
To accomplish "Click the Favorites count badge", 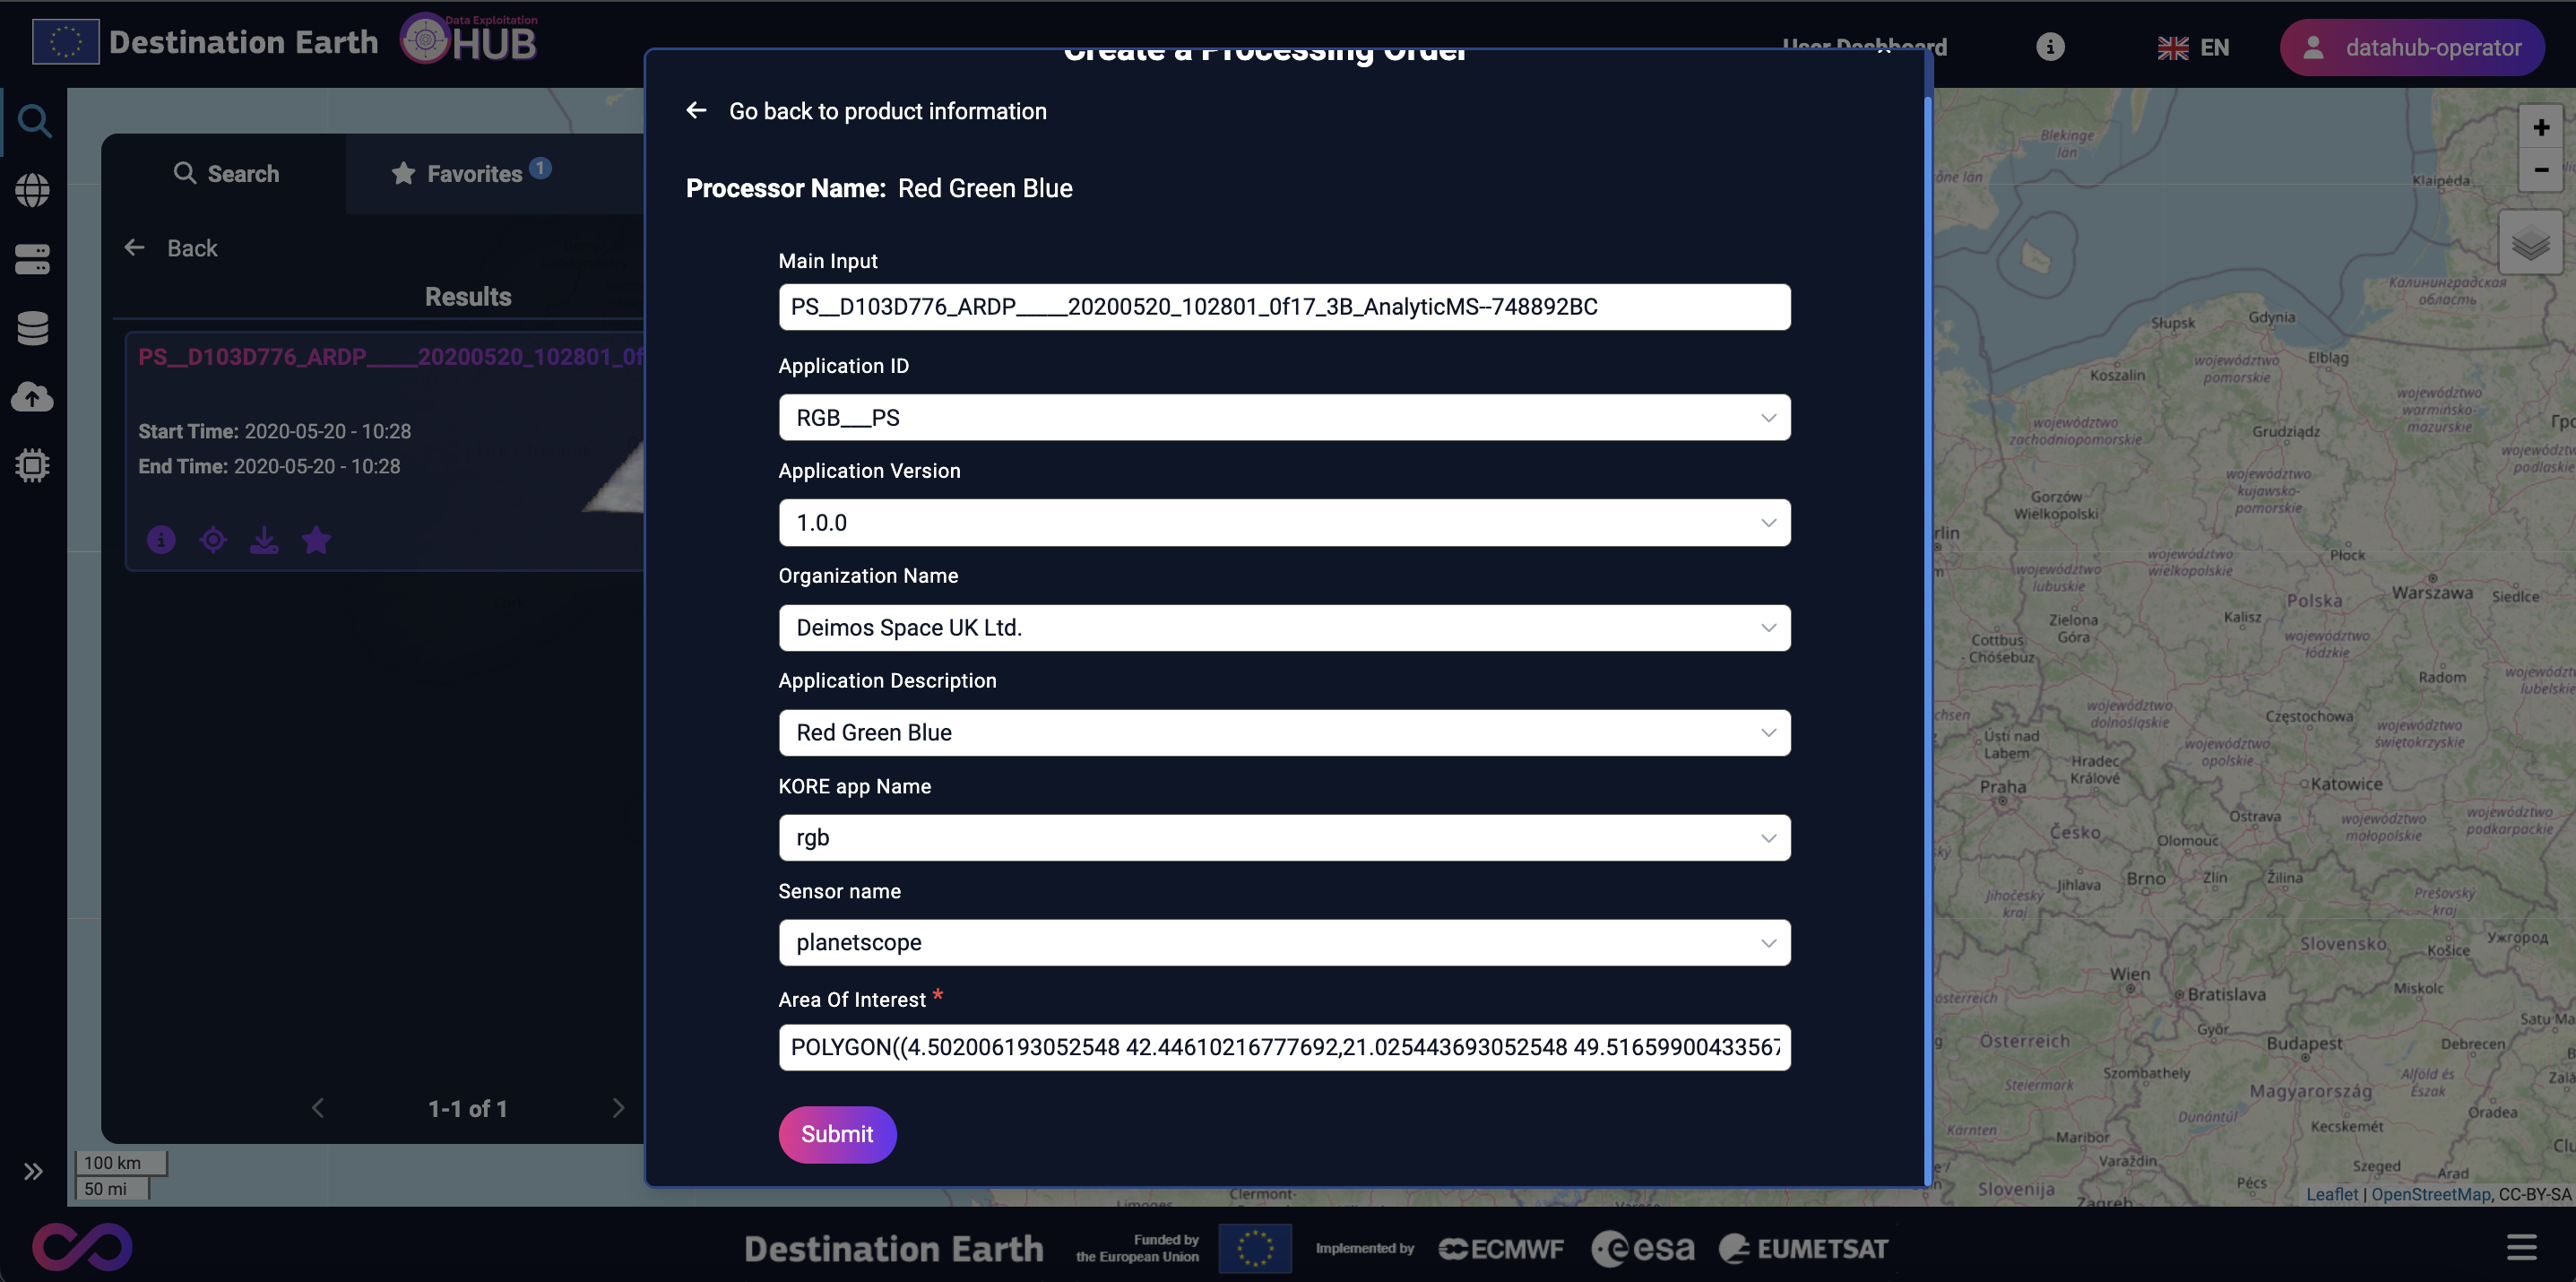I will tap(540, 168).
